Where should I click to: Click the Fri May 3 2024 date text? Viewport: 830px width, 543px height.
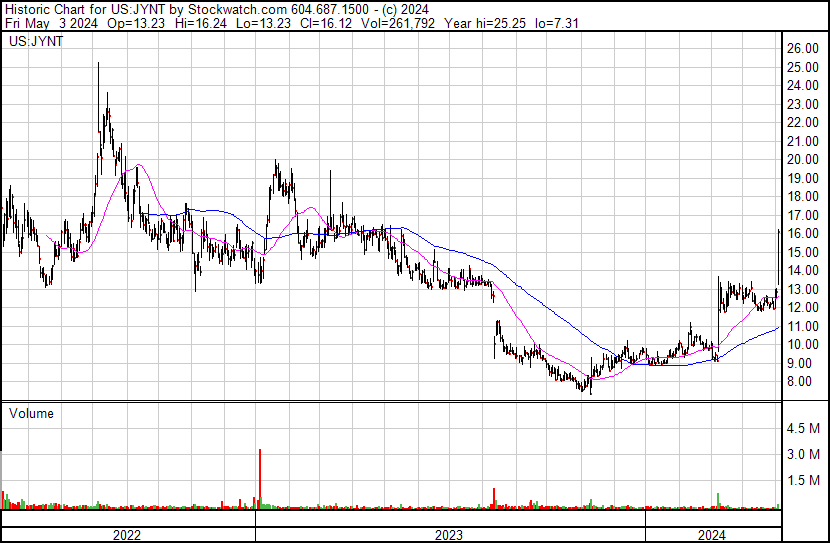51,23
